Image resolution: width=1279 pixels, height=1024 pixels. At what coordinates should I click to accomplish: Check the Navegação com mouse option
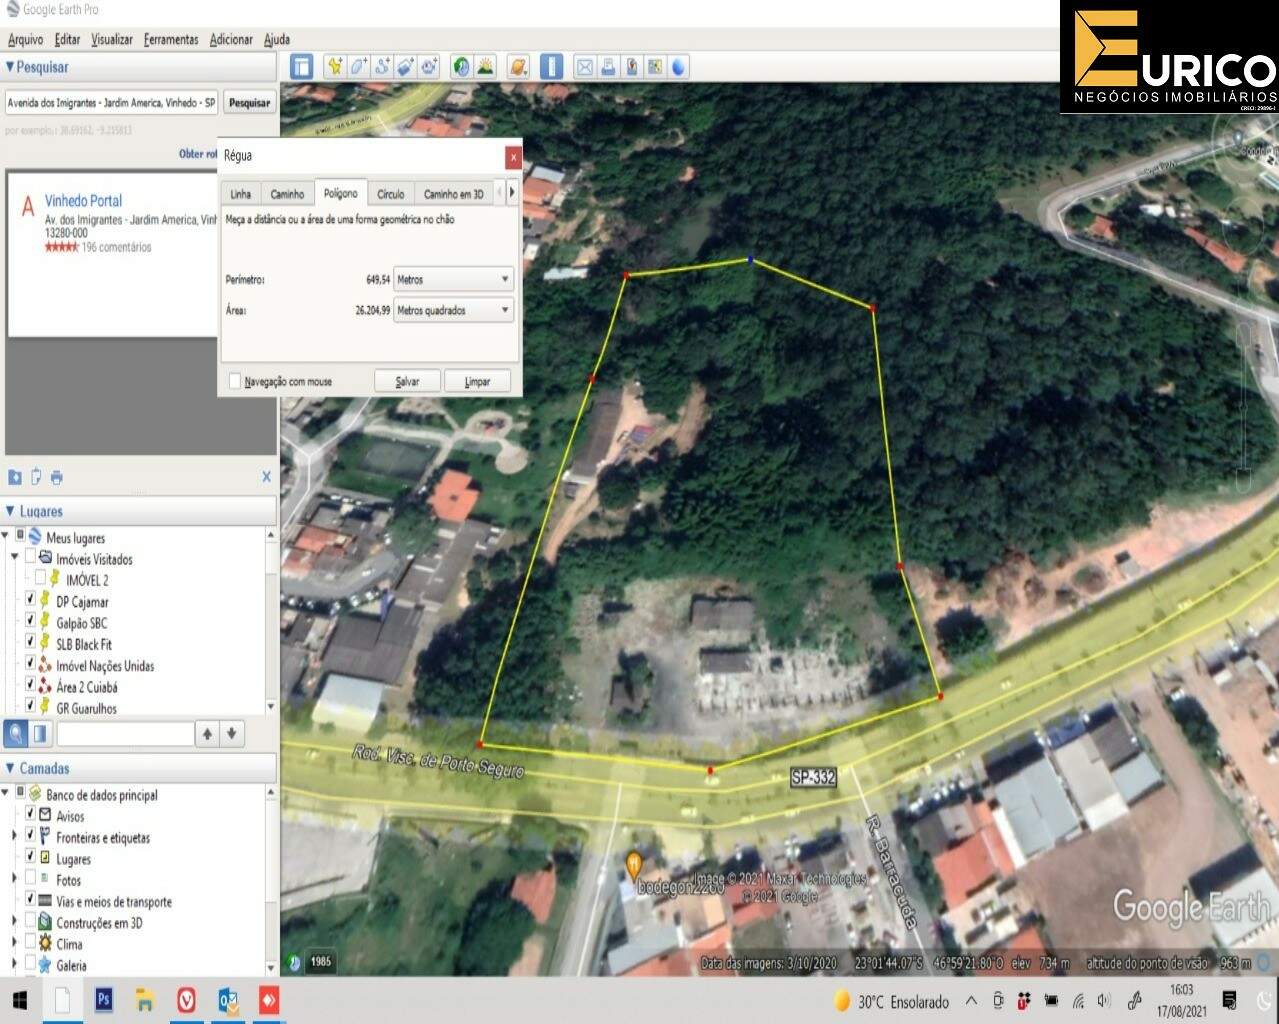[235, 381]
